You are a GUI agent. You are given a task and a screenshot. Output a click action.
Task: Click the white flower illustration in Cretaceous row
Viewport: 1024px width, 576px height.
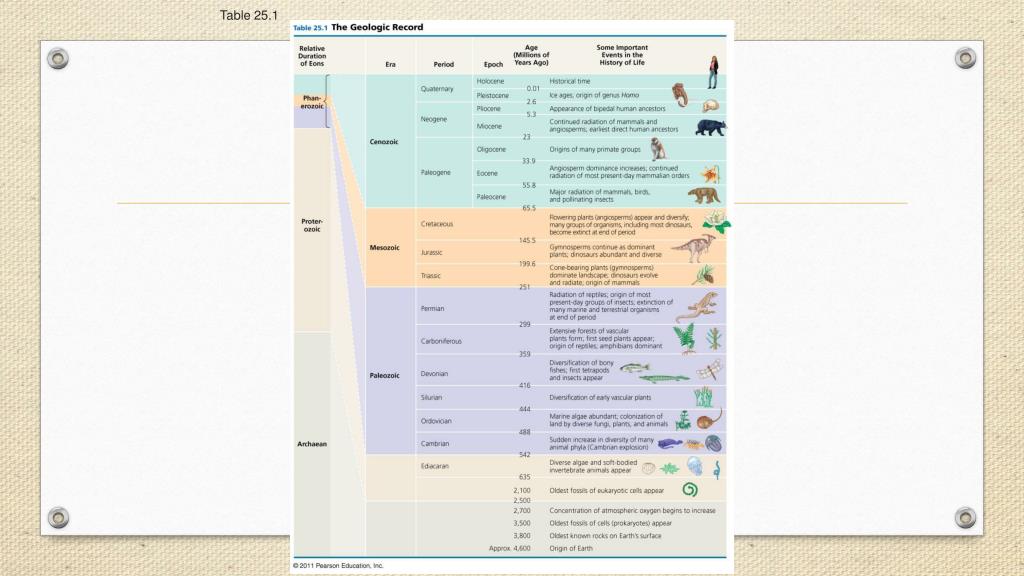tap(716, 222)
